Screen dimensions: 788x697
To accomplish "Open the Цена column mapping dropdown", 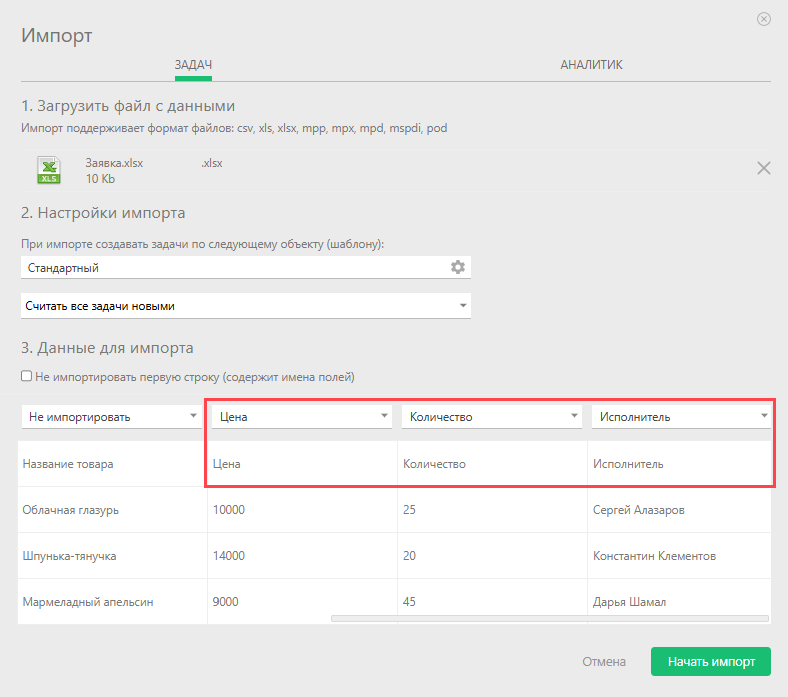I will coord(302,417).
